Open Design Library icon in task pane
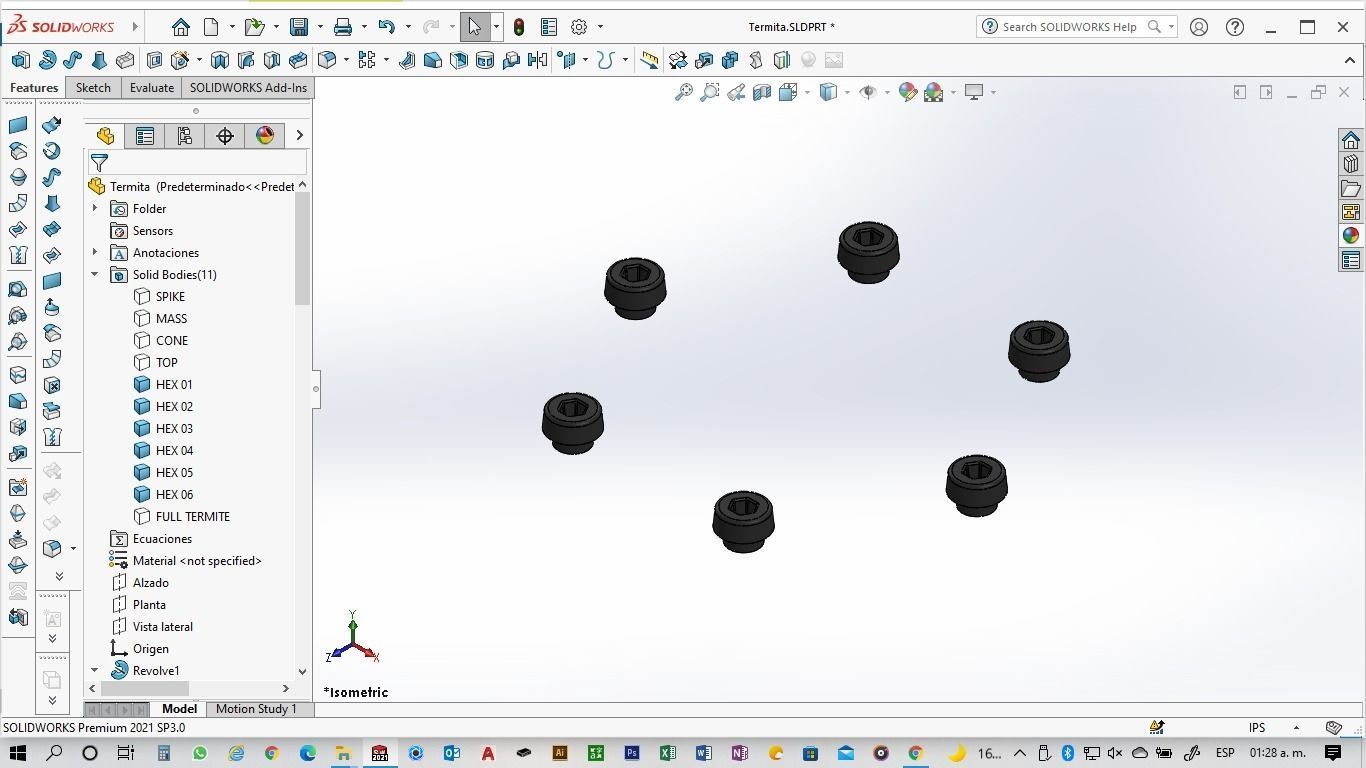The height and width of the screenshot is (768, 1366). click(x=1351, y=164)
